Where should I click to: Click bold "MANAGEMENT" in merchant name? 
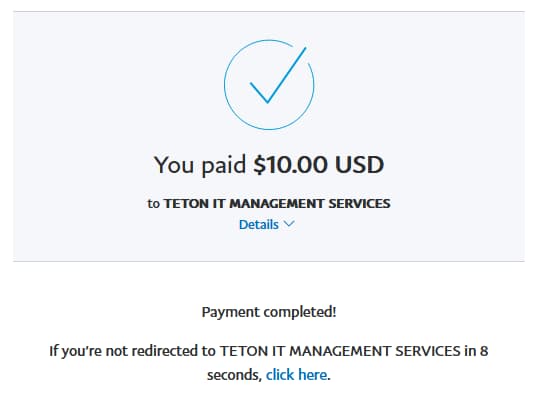276,203
